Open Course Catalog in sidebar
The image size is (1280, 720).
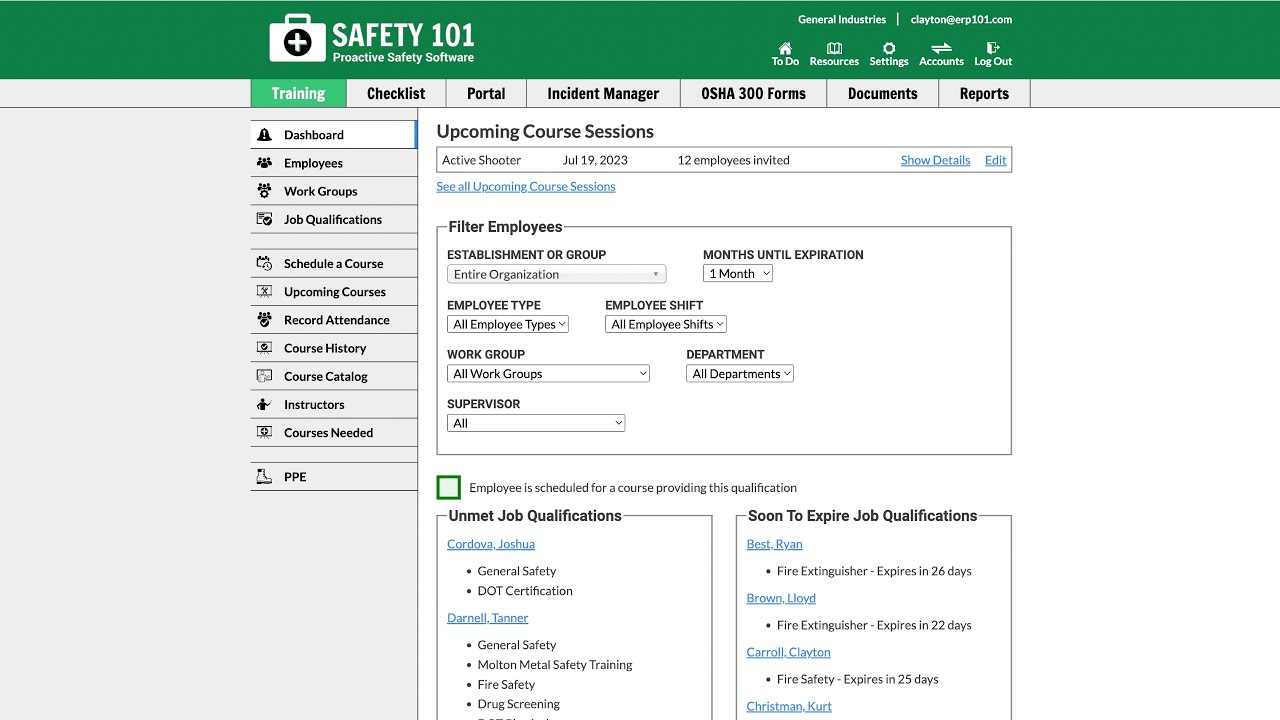[333, 376]
